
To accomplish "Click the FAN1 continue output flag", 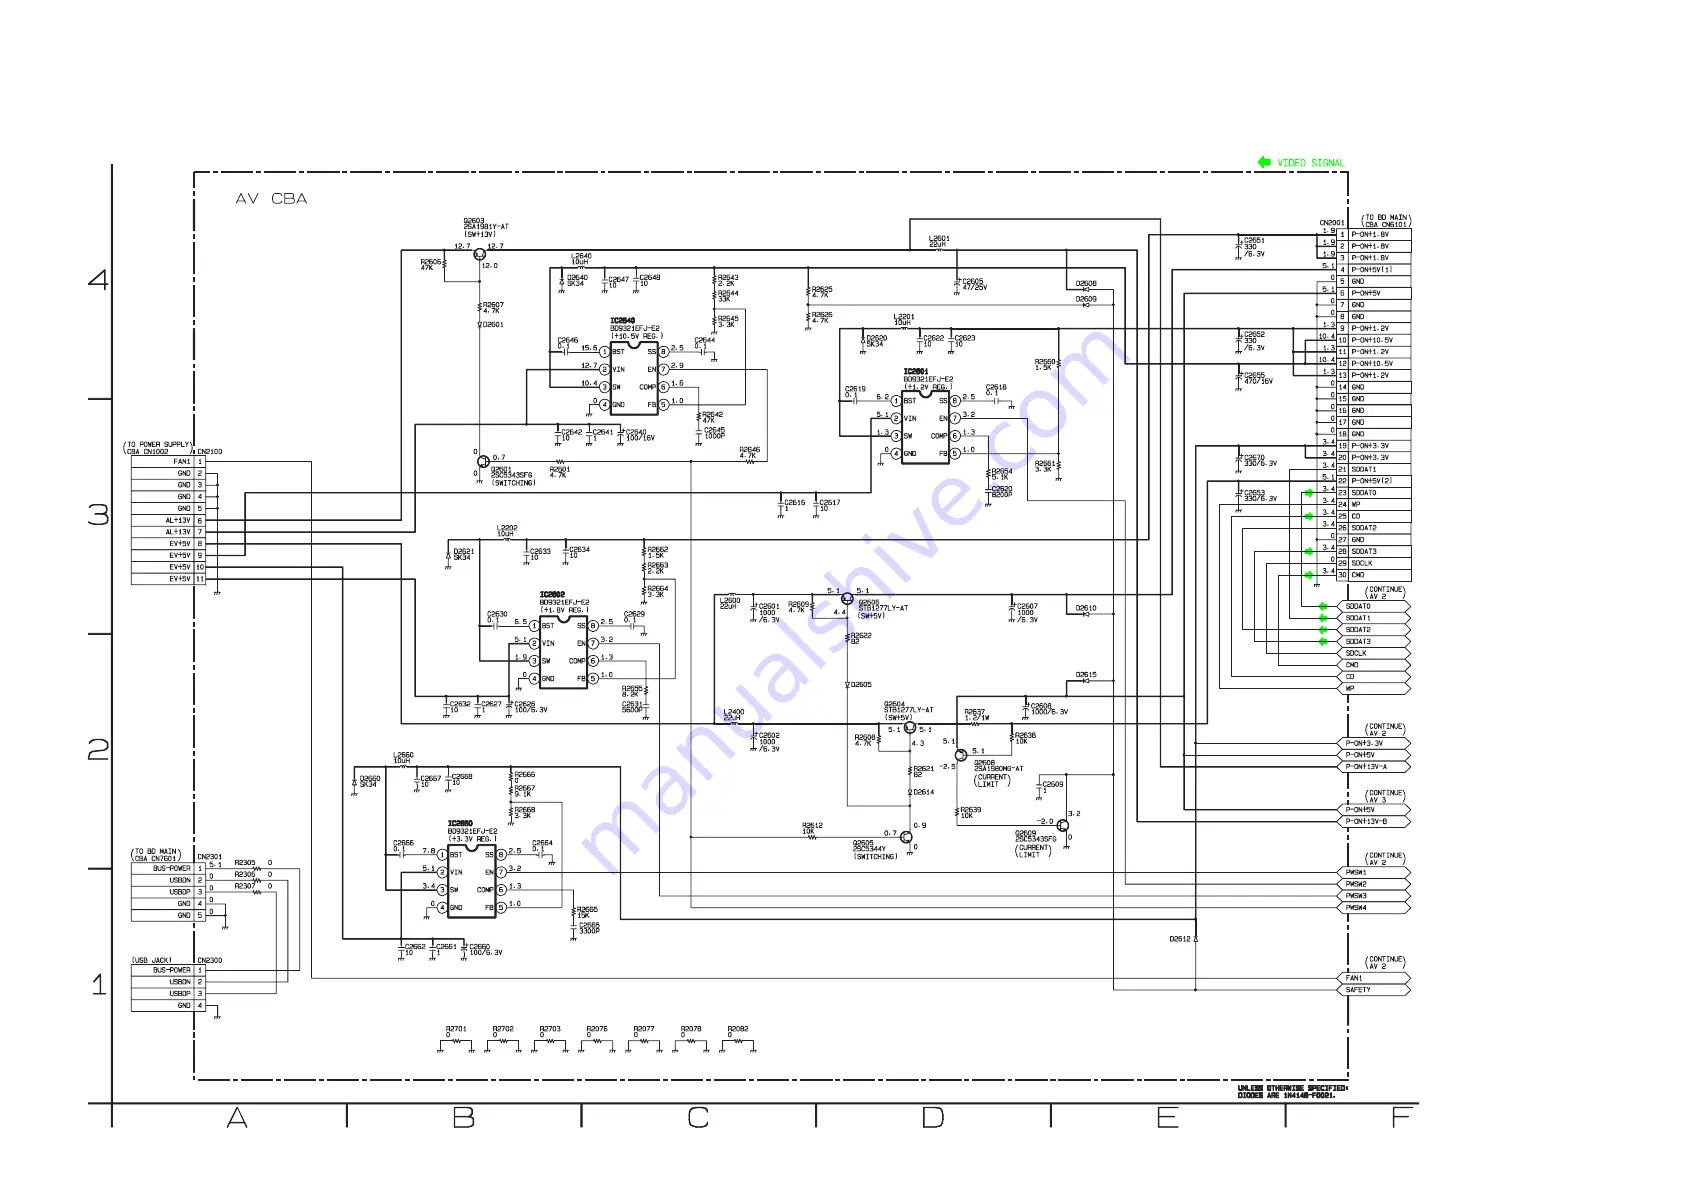I will (1374, 978).
